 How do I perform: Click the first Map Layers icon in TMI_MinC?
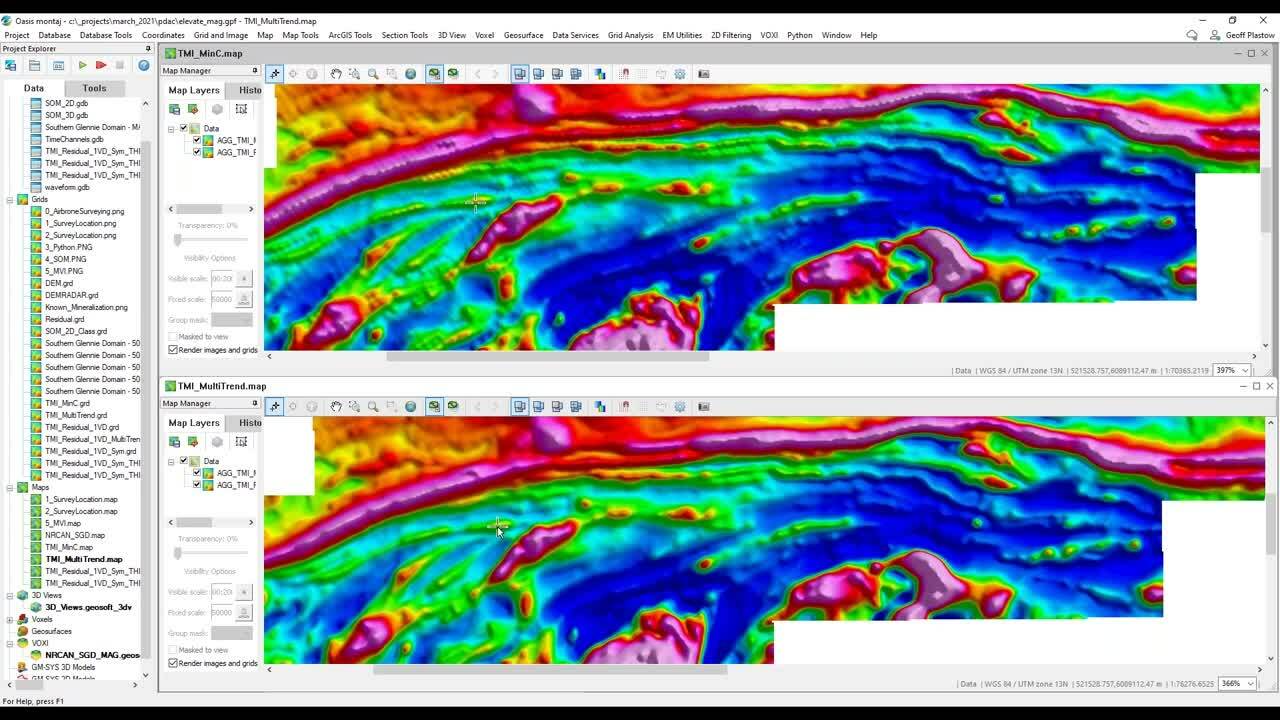174,109
